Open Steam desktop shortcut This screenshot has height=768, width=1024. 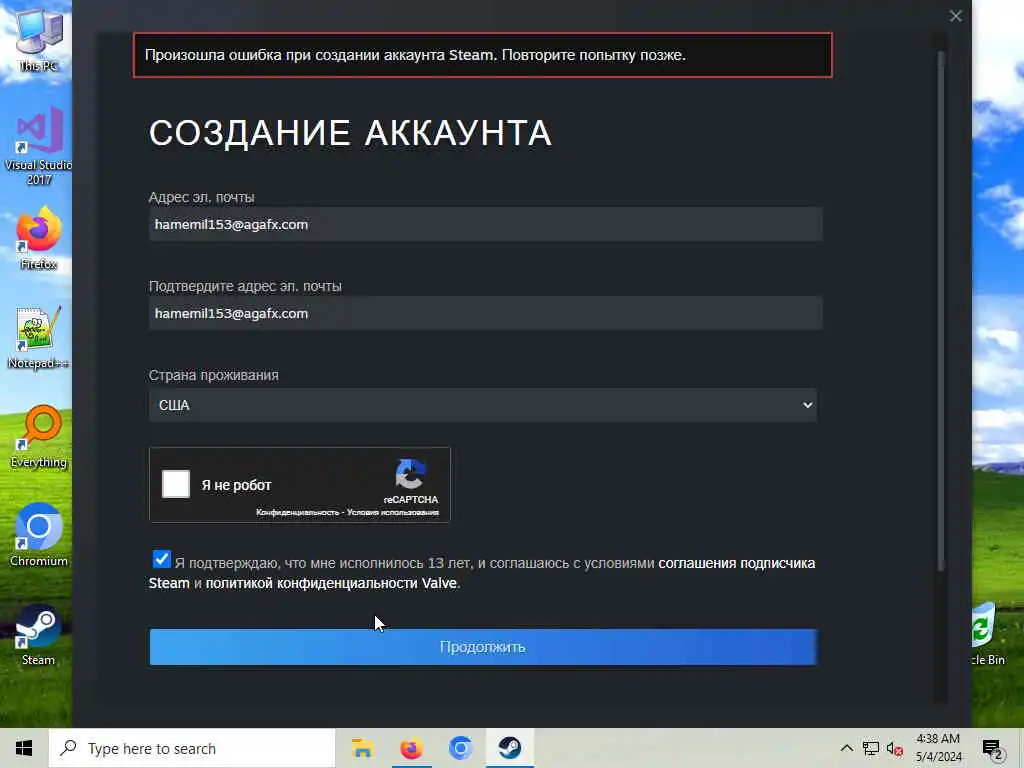(x=39, y=635)
